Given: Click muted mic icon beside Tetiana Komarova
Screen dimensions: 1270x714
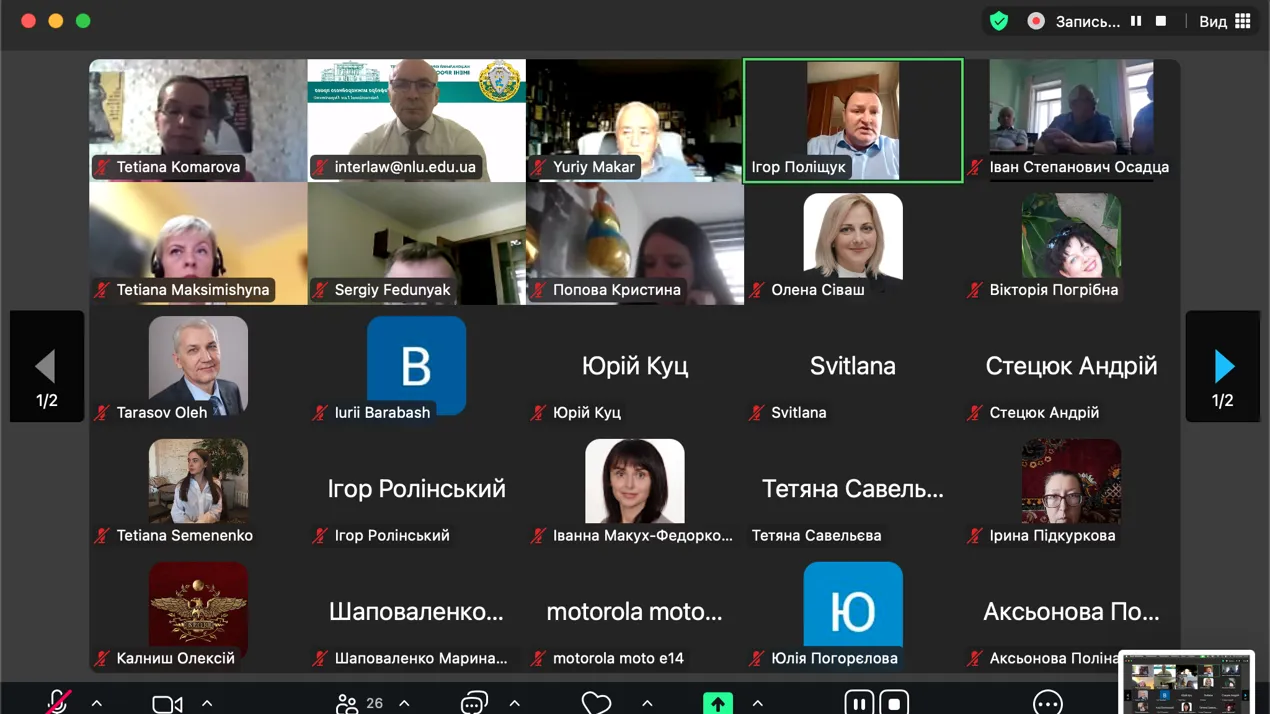Looking at the screenshot, I should tap(102, 167).
